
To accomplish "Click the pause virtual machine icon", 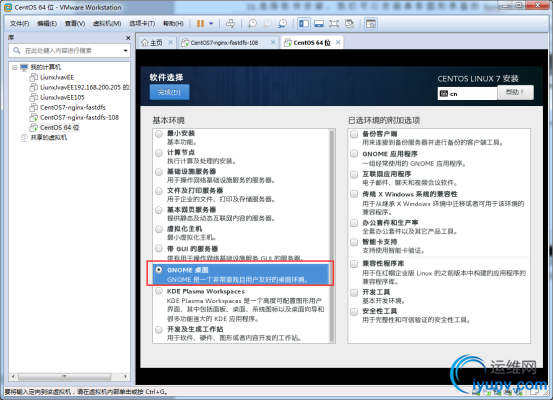I will pos(200,24).
